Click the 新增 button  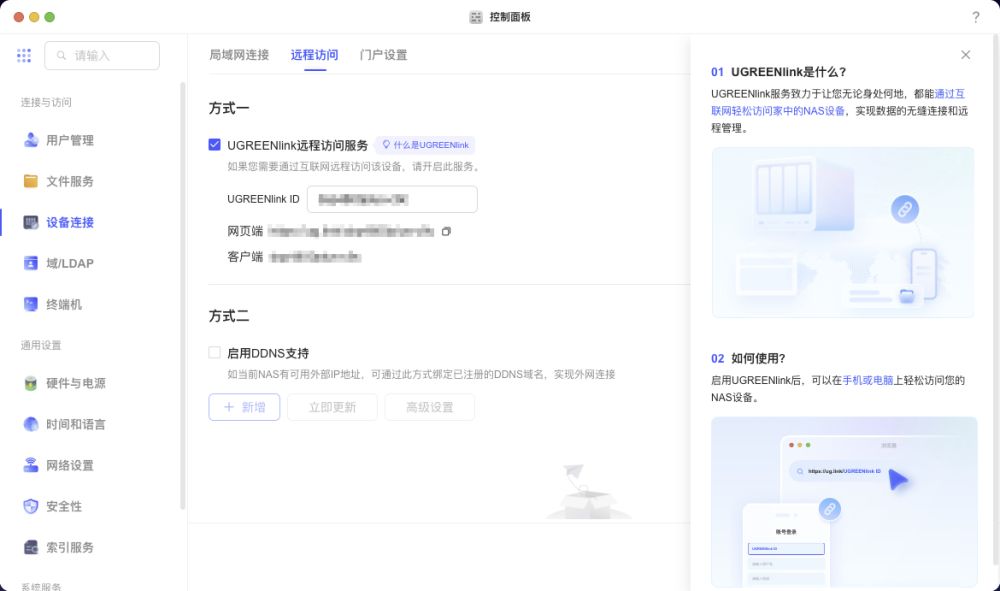(x=244, y=407)
